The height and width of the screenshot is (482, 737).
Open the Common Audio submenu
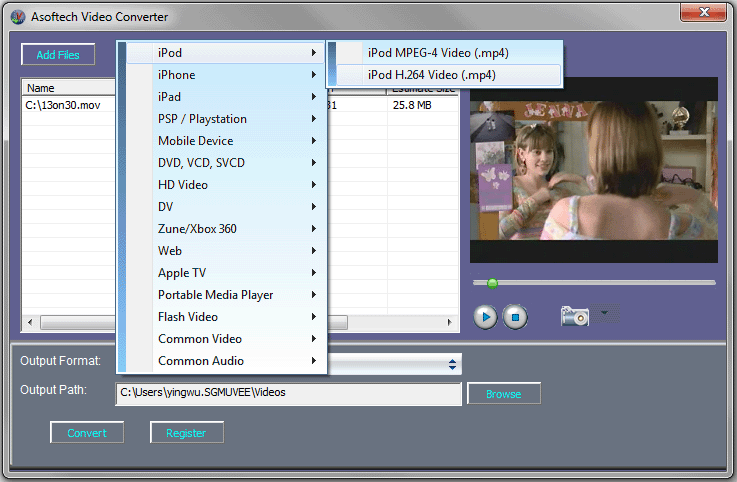225,361
